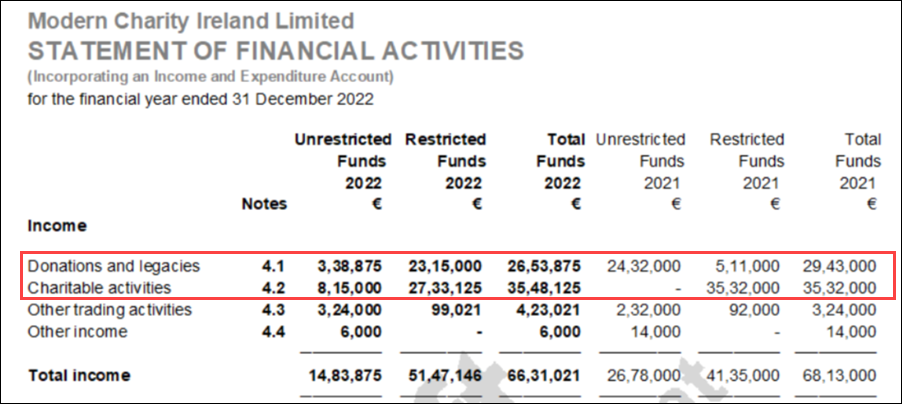Click total income value 68,13,000
Screen dimensions: 902x404
coord(840,376)
